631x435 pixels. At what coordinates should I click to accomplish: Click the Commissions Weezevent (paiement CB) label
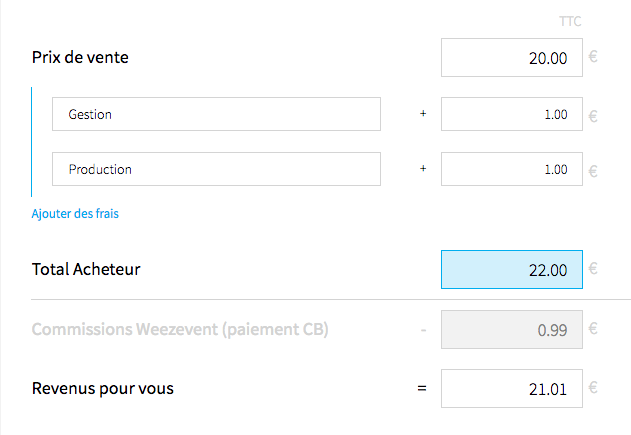point(180,329)
